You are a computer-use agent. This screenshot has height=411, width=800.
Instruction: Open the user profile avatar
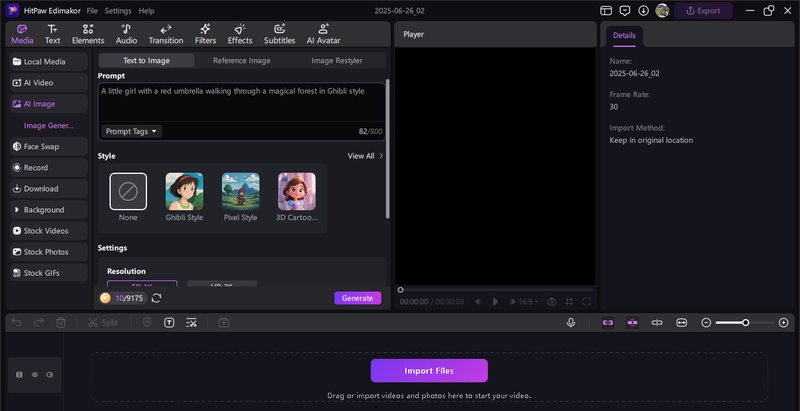[662, 11]
